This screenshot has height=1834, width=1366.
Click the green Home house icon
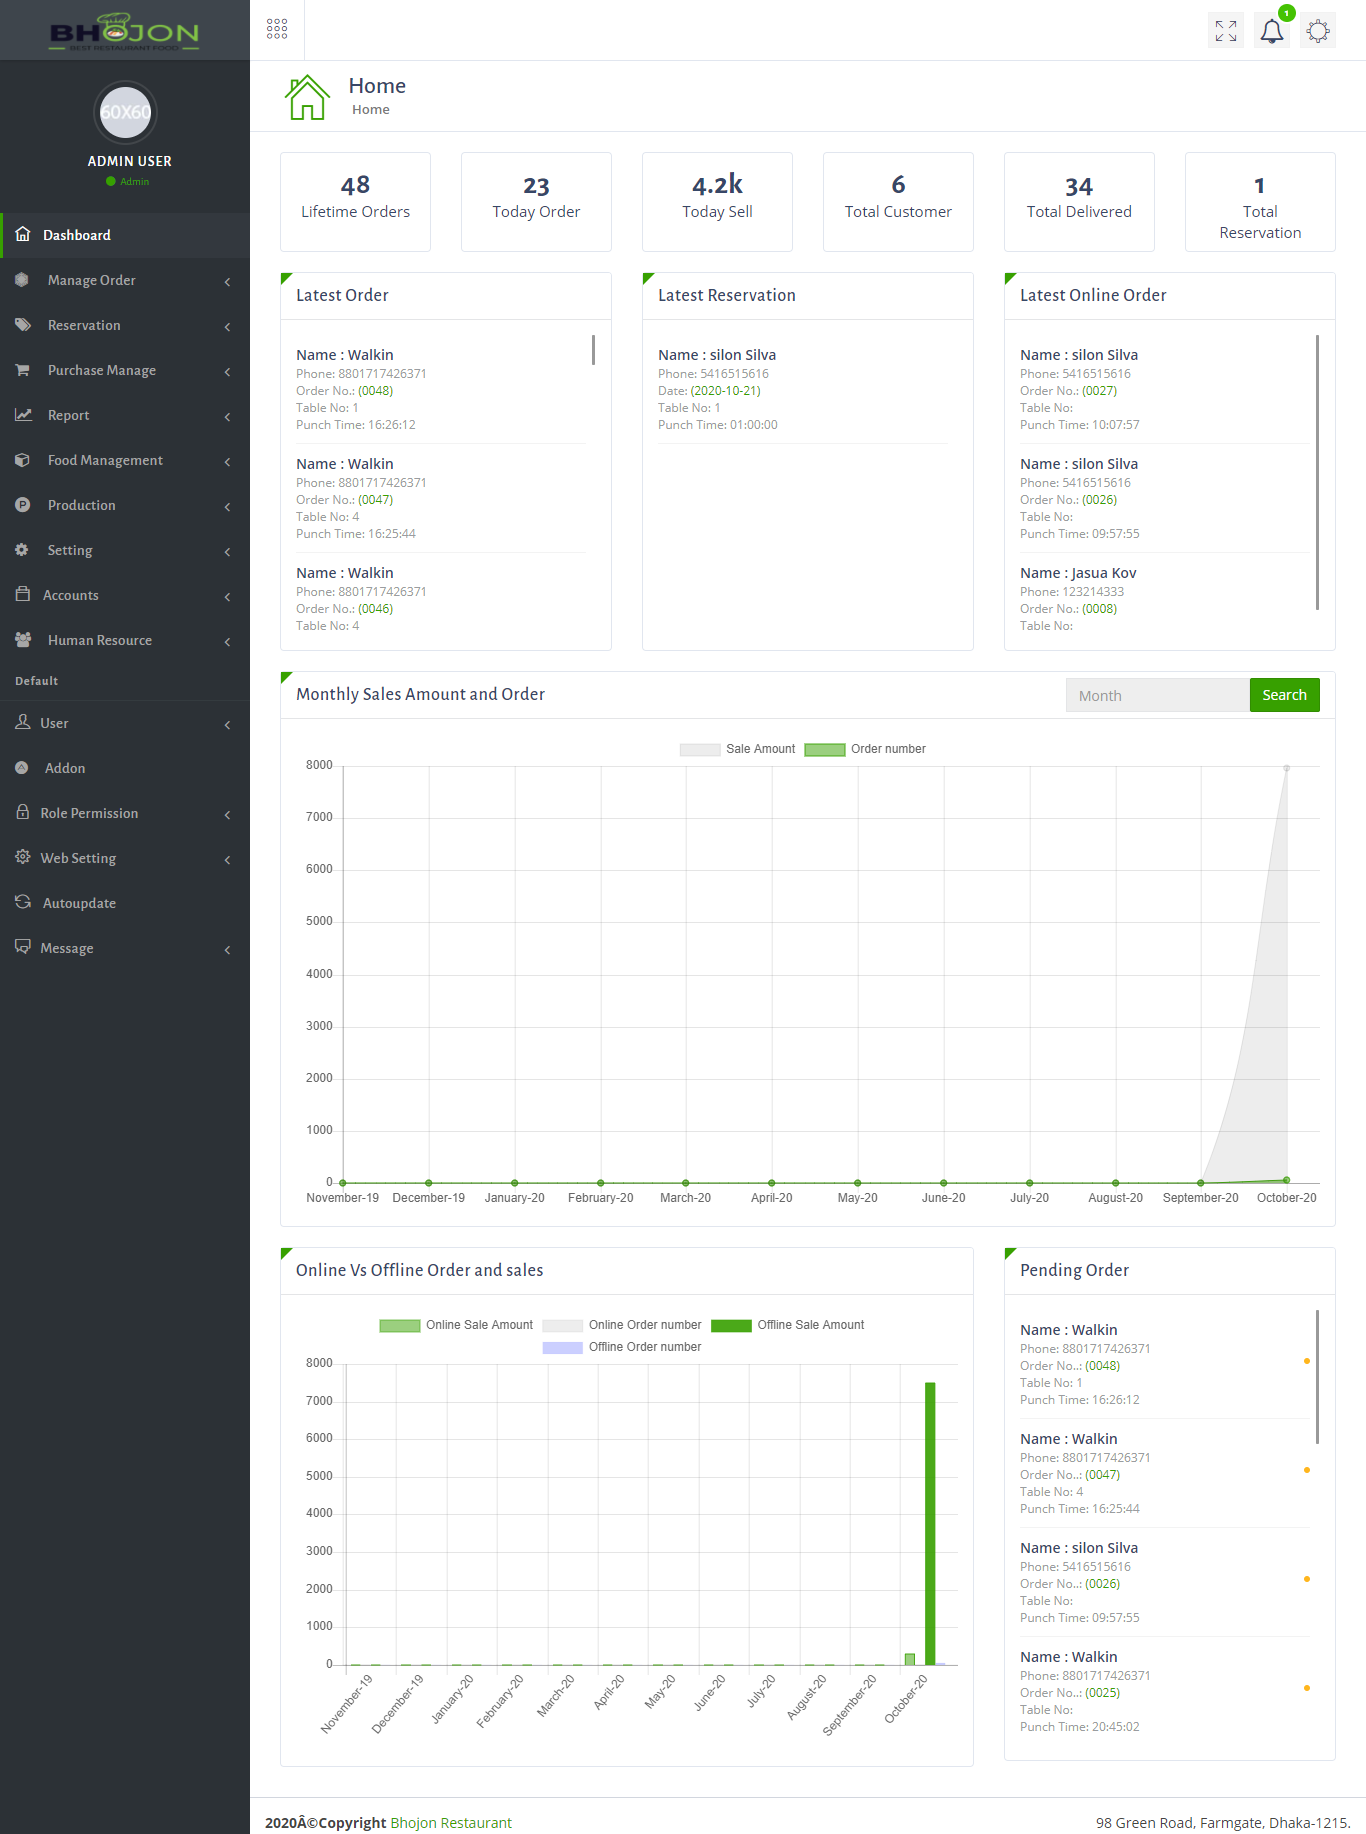(x=307, y=98)
